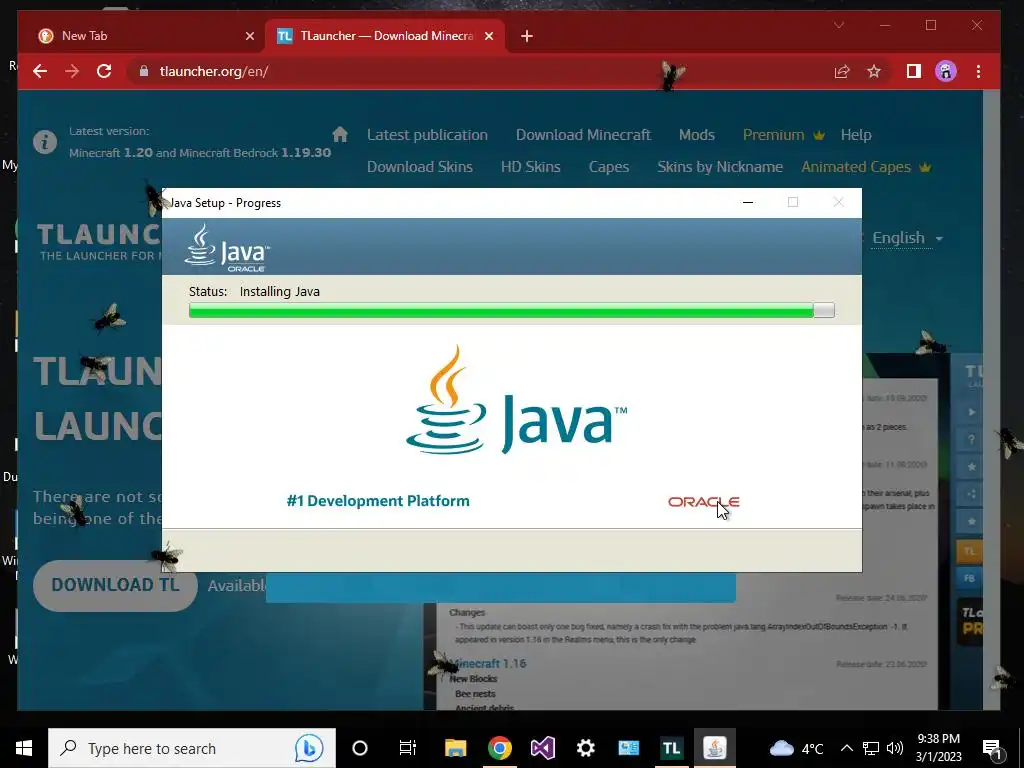
Task: Click the DOWNLOAD TL button
Action: [115, 585]
